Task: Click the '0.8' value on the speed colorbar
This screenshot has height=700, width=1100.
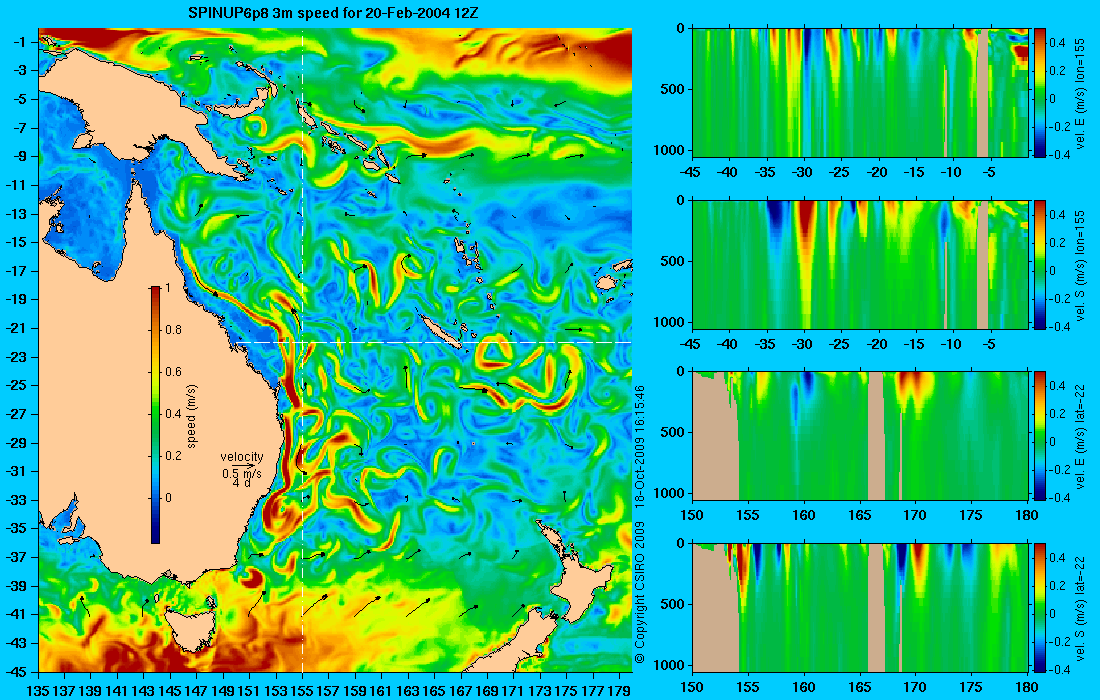Action: 173,330
